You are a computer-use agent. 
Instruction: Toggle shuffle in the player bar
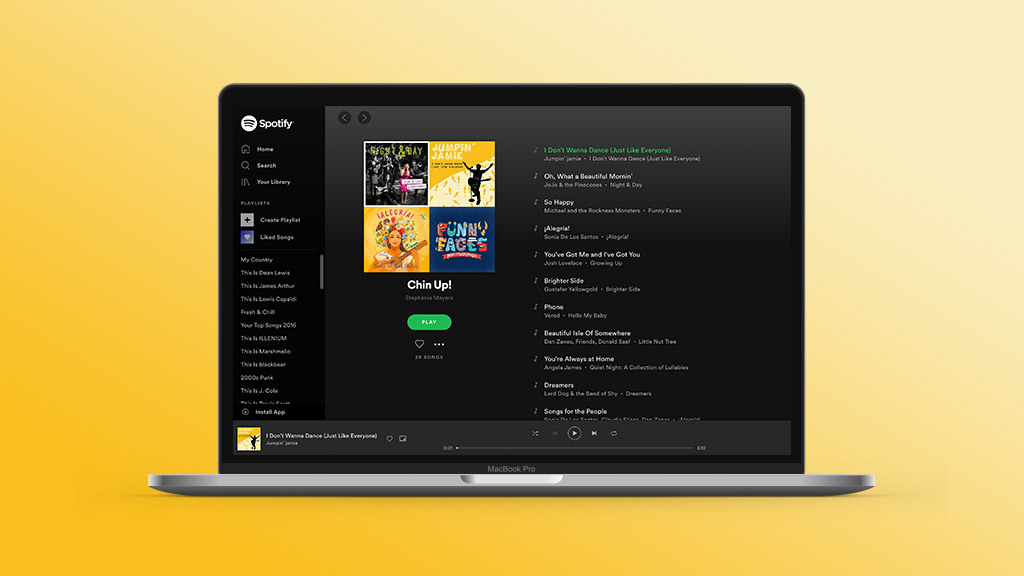535,433
